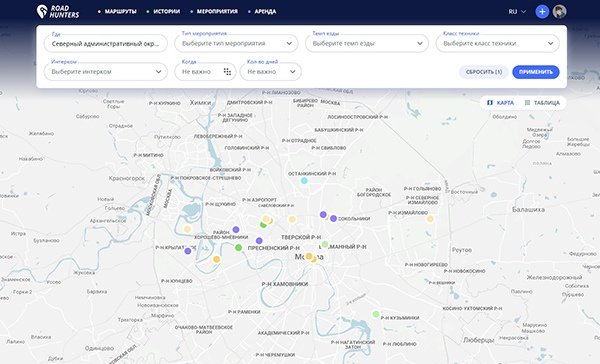
Task: Click the Сбросить (1) reset button
Action: pyautogui.click(x=484, y=72)
